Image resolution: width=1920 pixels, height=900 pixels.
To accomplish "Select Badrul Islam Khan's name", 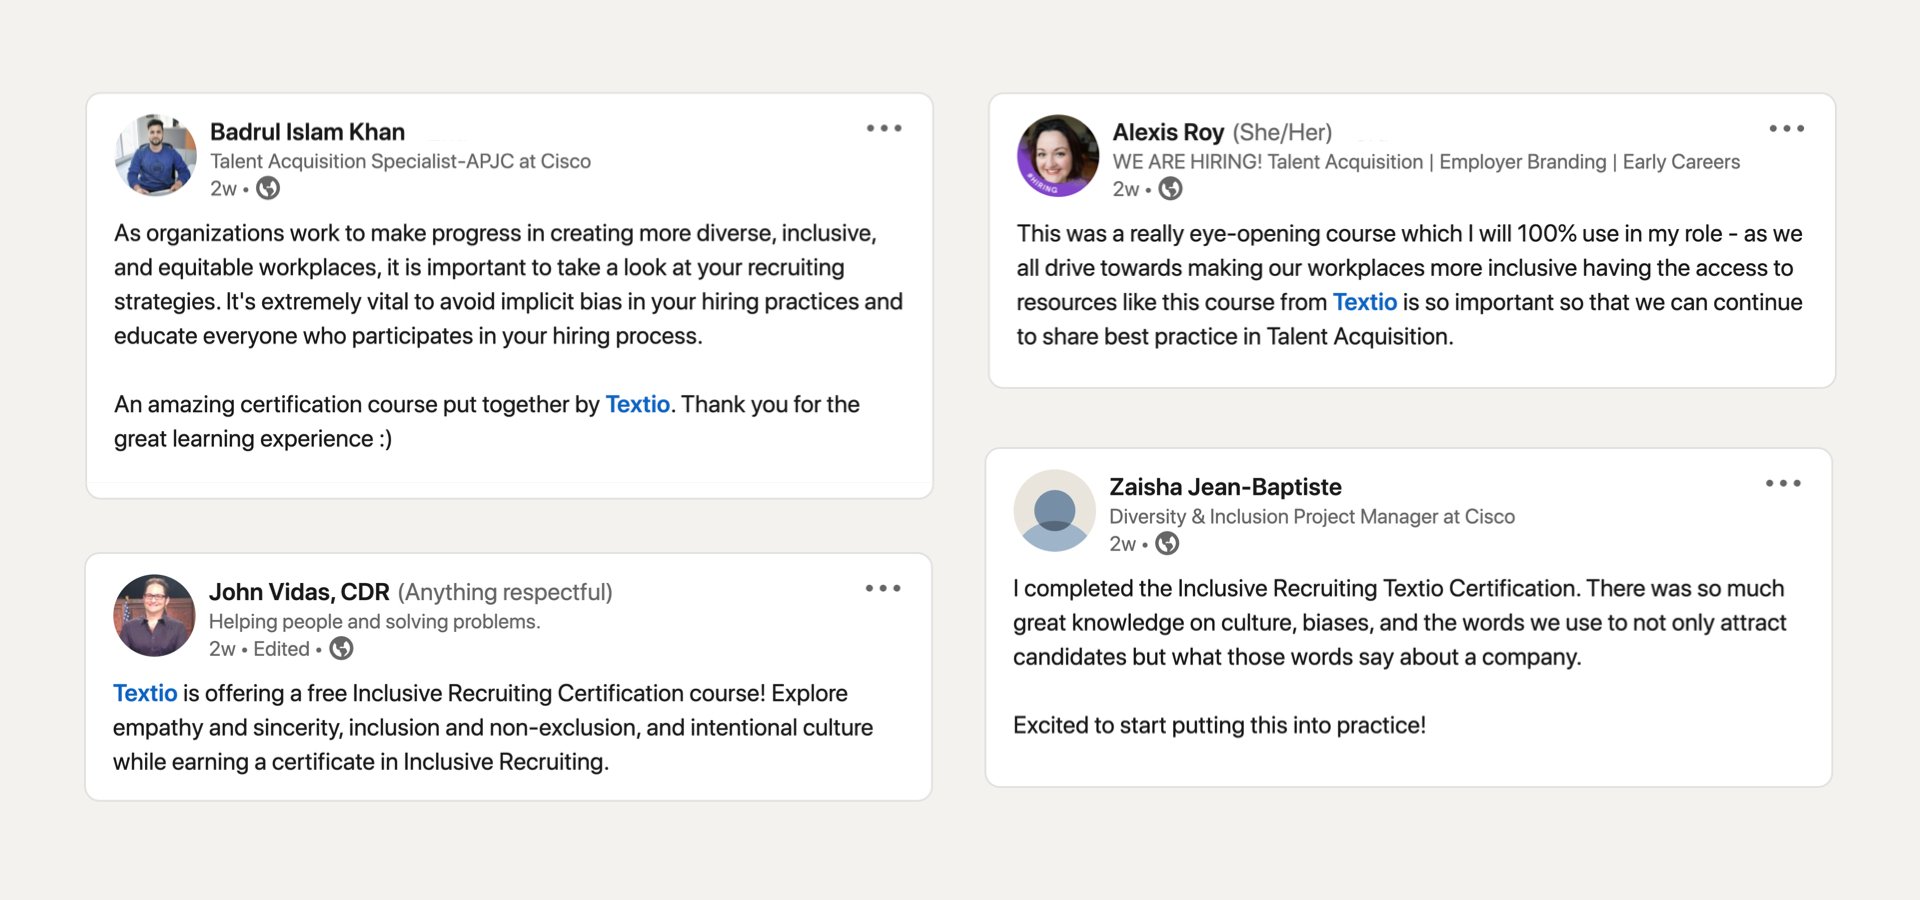I will pos(307,131).
